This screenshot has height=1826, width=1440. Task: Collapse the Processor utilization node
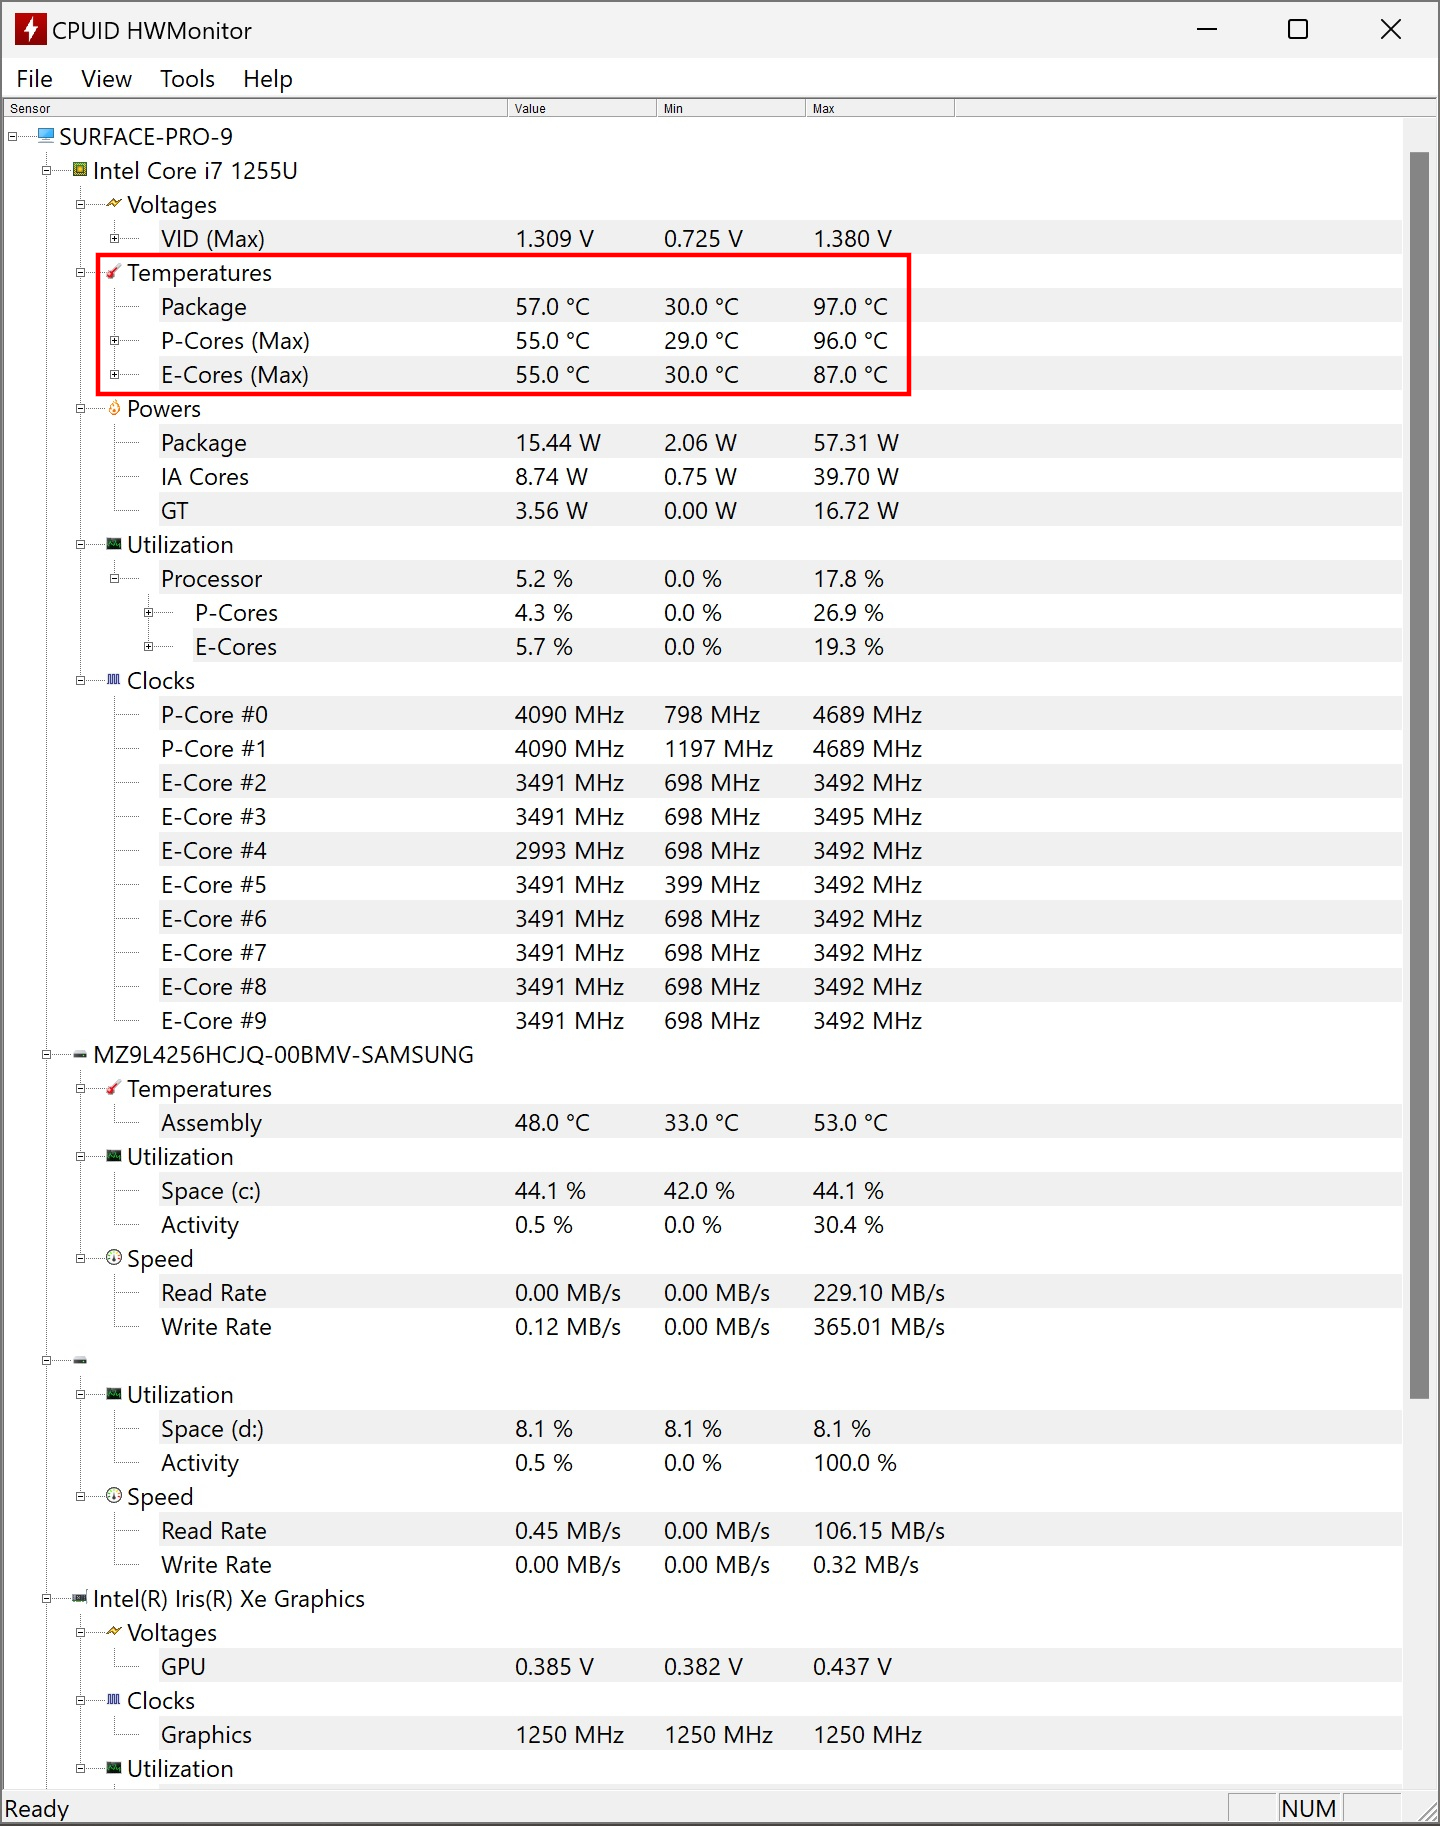coord(114,578)
